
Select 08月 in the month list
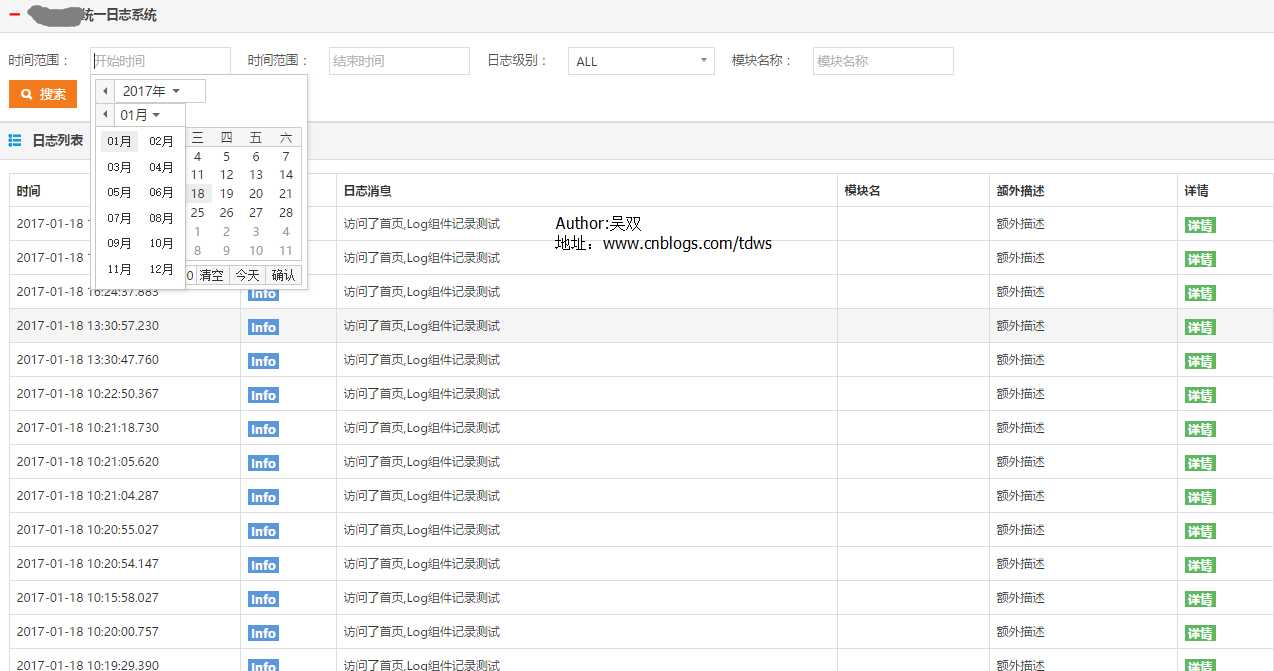161,218
